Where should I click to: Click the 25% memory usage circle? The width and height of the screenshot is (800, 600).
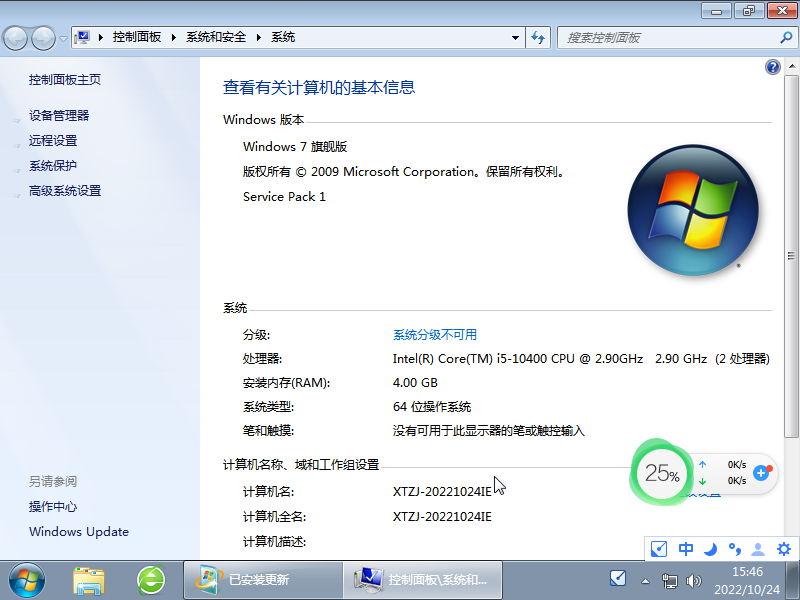pos(661,474)
